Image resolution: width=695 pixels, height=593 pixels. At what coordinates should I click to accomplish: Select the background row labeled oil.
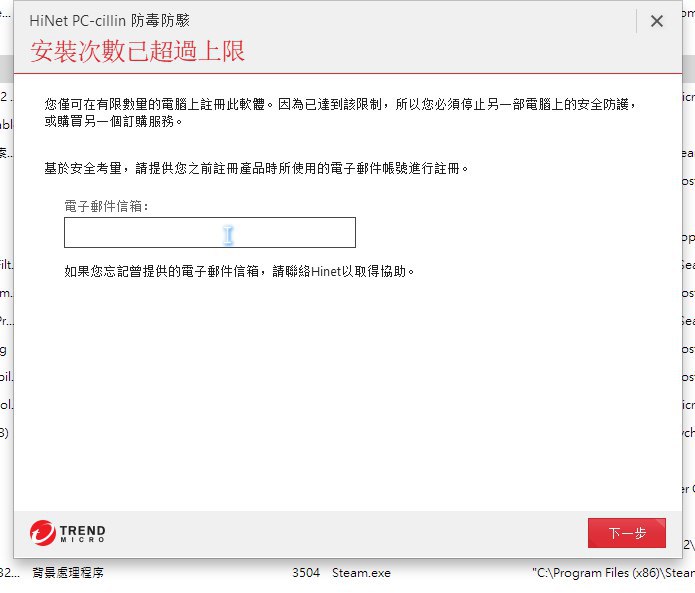5,377
